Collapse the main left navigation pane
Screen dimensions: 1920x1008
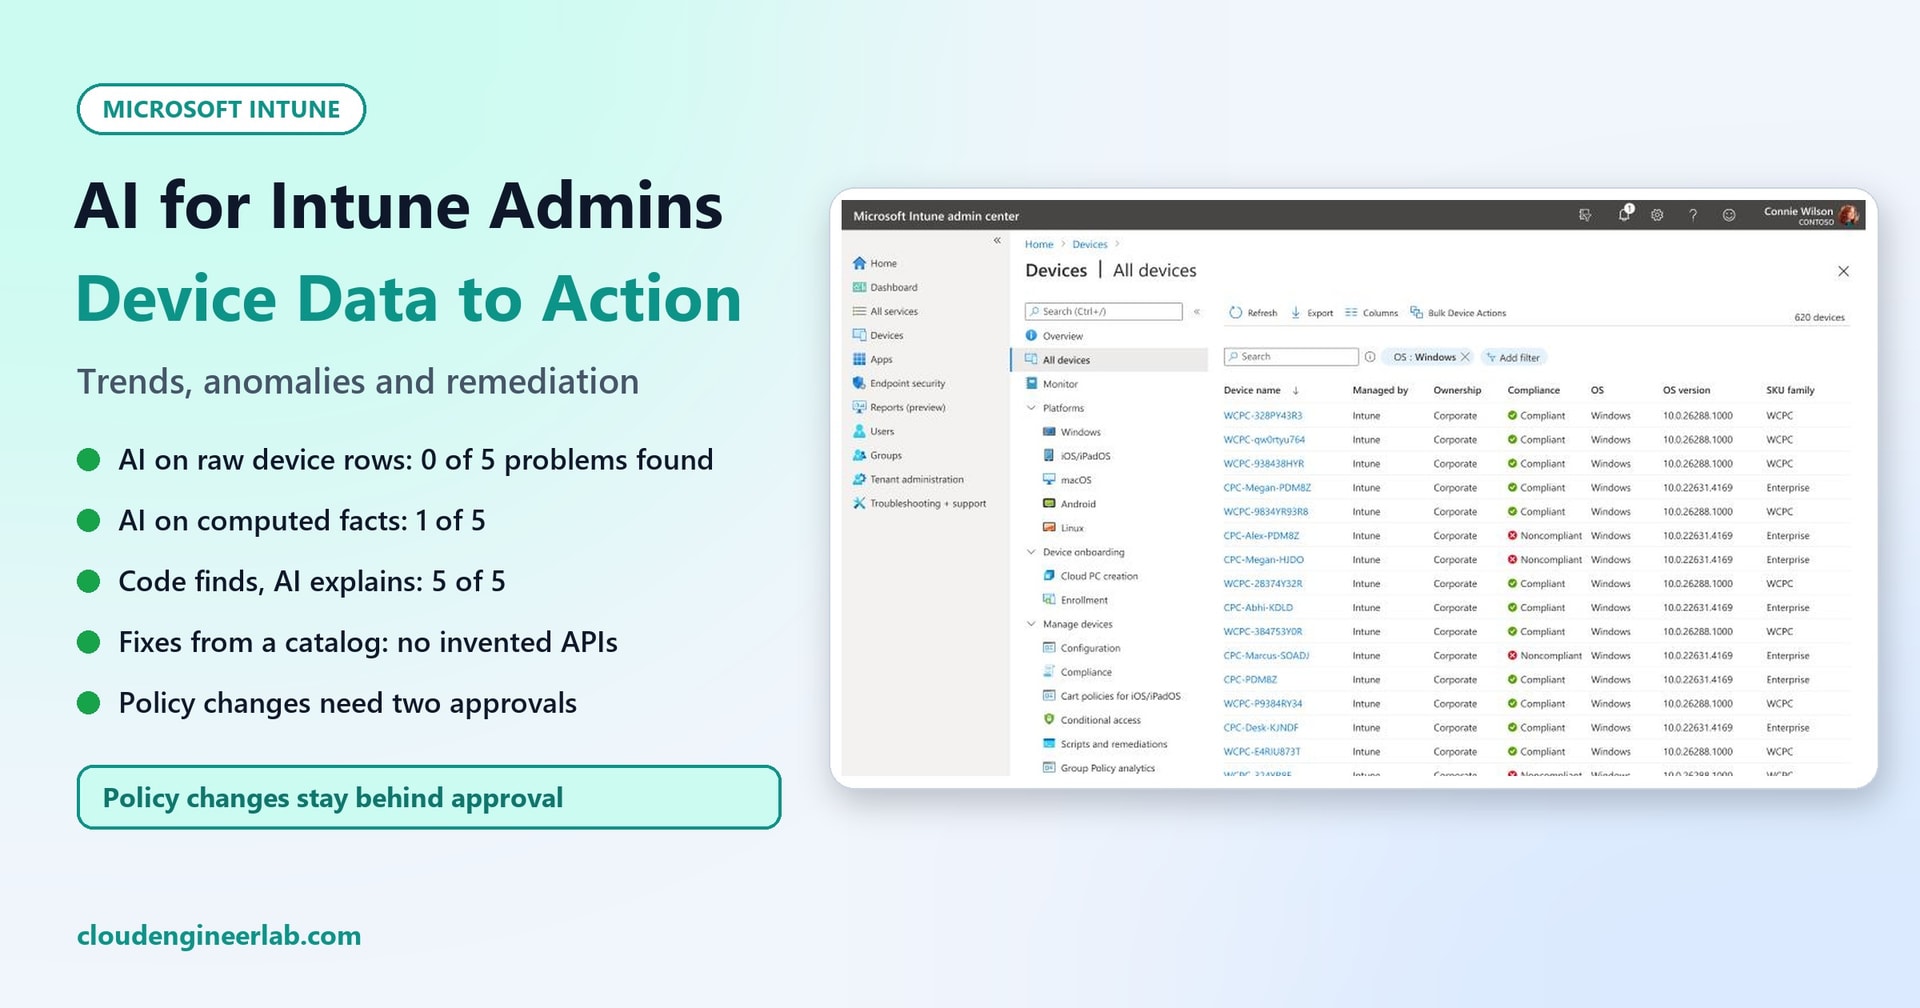tap(997, 241)
